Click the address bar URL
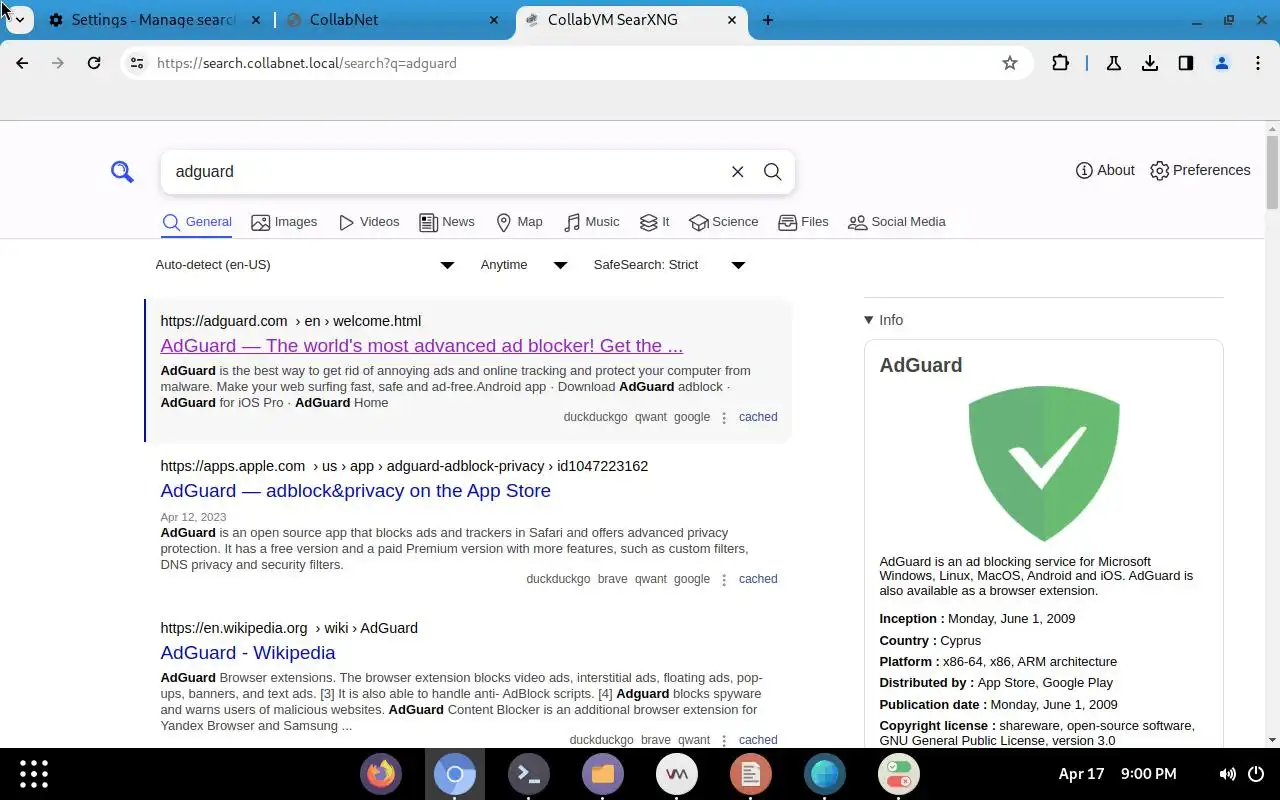This screenshot has height=800, width=1280. [x=307, y=63]
